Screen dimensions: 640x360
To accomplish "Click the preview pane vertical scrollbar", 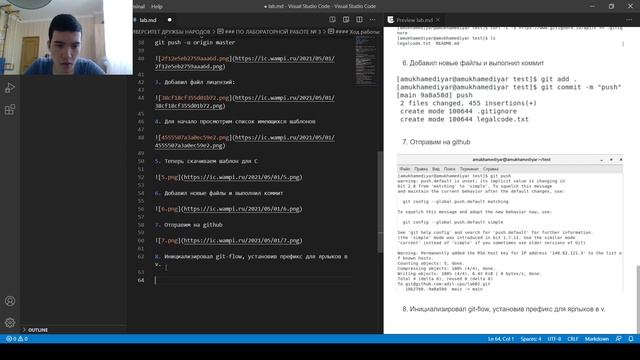I will point(638,299).
